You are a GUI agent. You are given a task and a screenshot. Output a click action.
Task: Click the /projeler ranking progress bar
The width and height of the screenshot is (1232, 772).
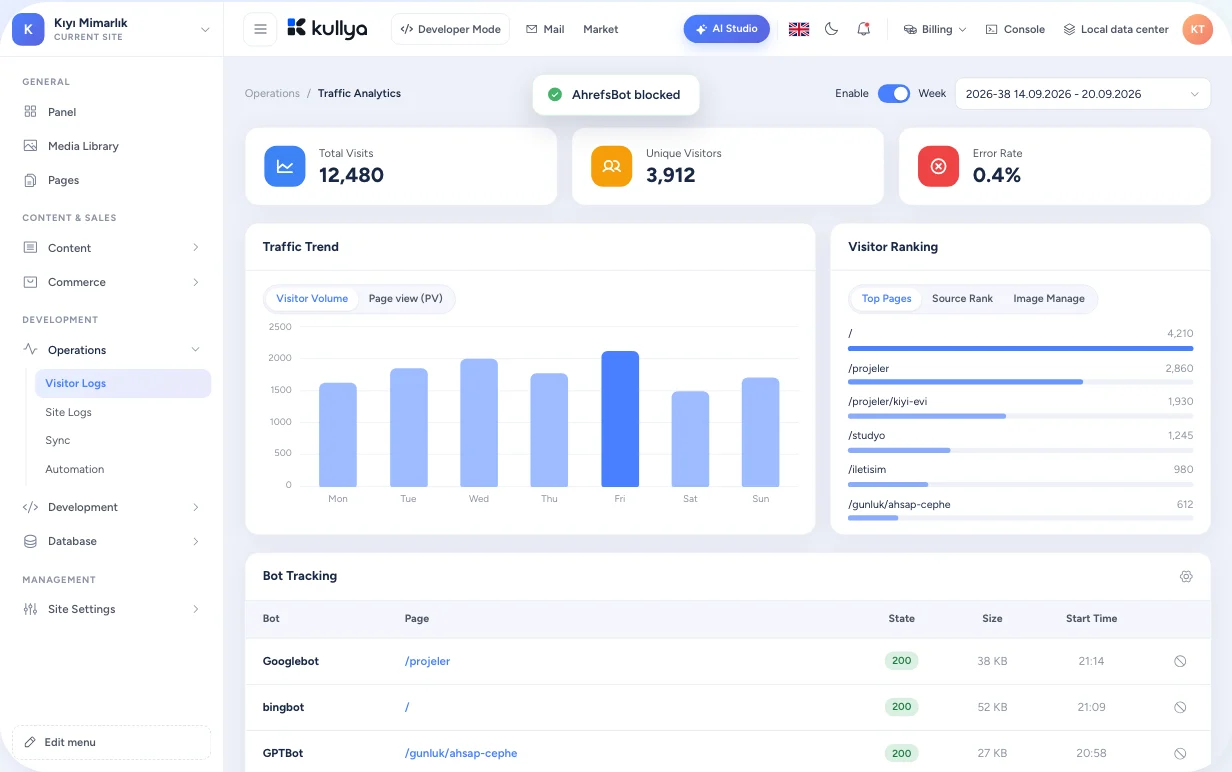1020,382
